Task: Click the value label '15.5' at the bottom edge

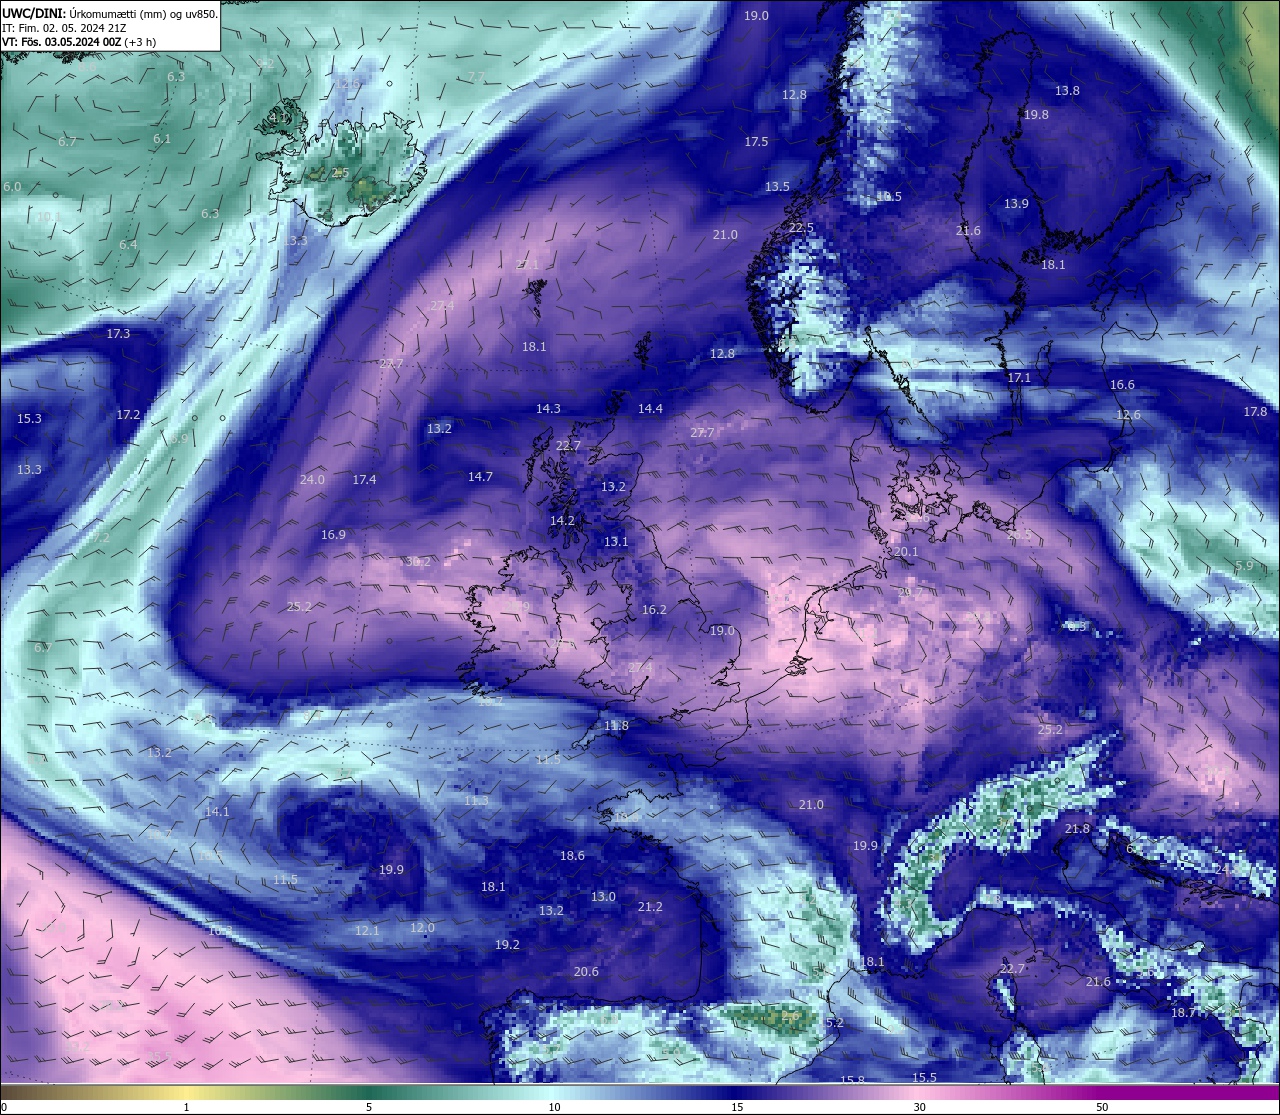Action: tap(925, 1077)
